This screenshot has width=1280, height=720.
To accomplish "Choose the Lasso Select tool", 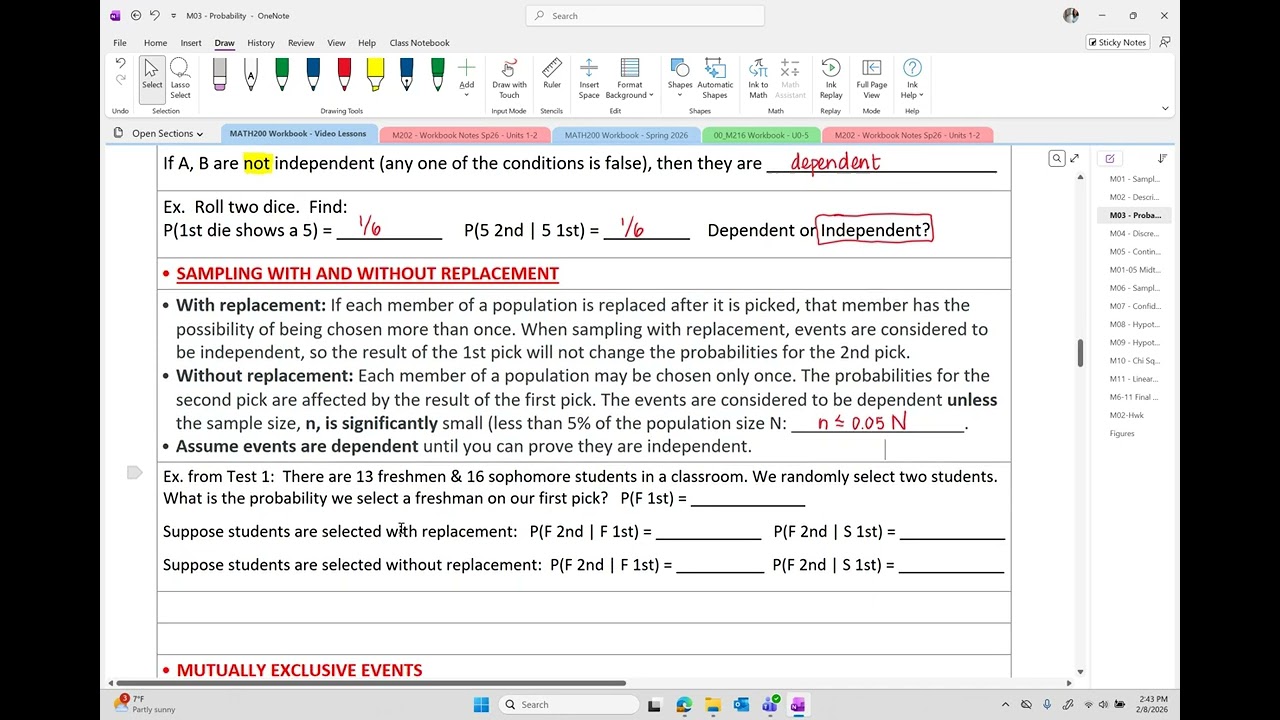I will point(180,79).
